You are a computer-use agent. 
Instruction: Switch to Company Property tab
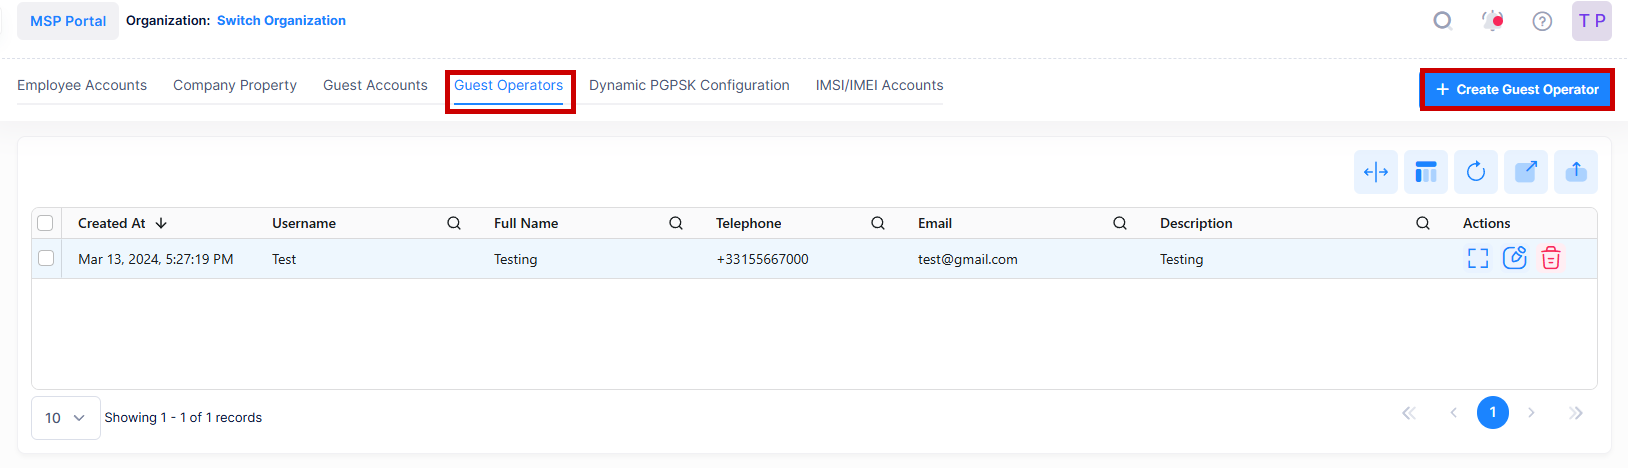(235, 85)
